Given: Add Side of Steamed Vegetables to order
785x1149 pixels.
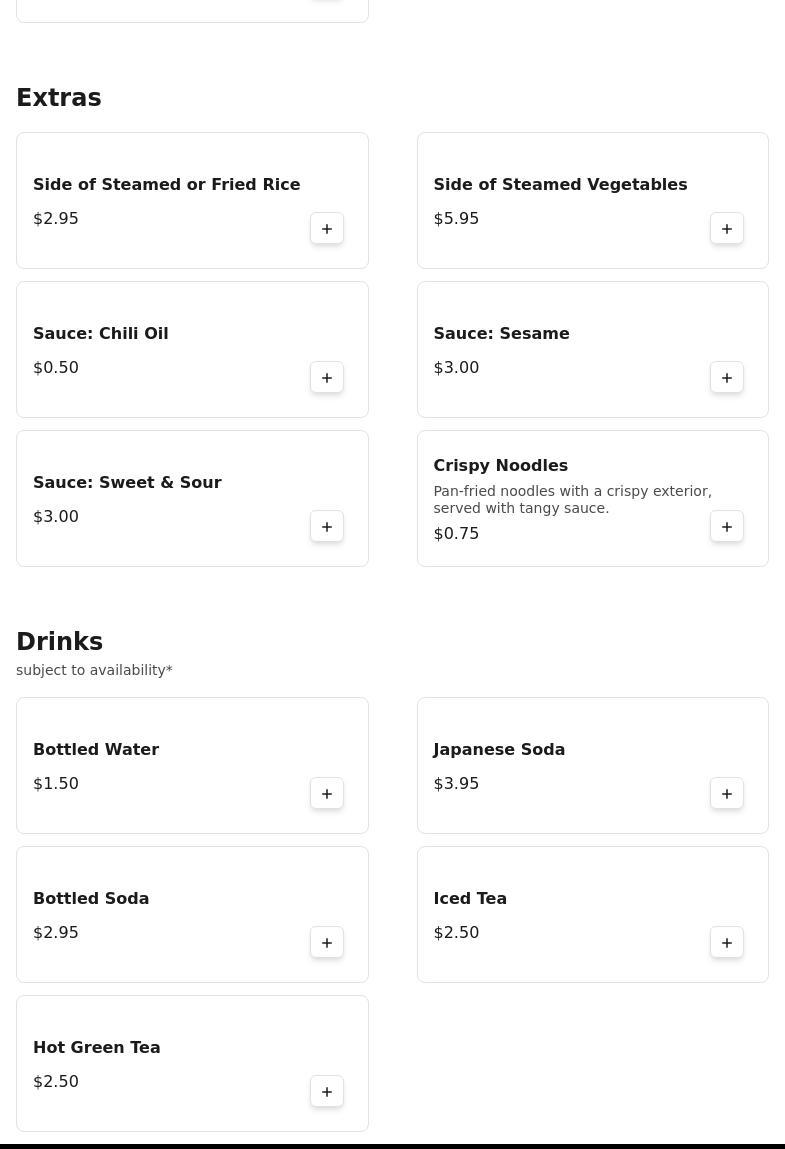Looking at the screenshot, I should click(x=727, y=229).
